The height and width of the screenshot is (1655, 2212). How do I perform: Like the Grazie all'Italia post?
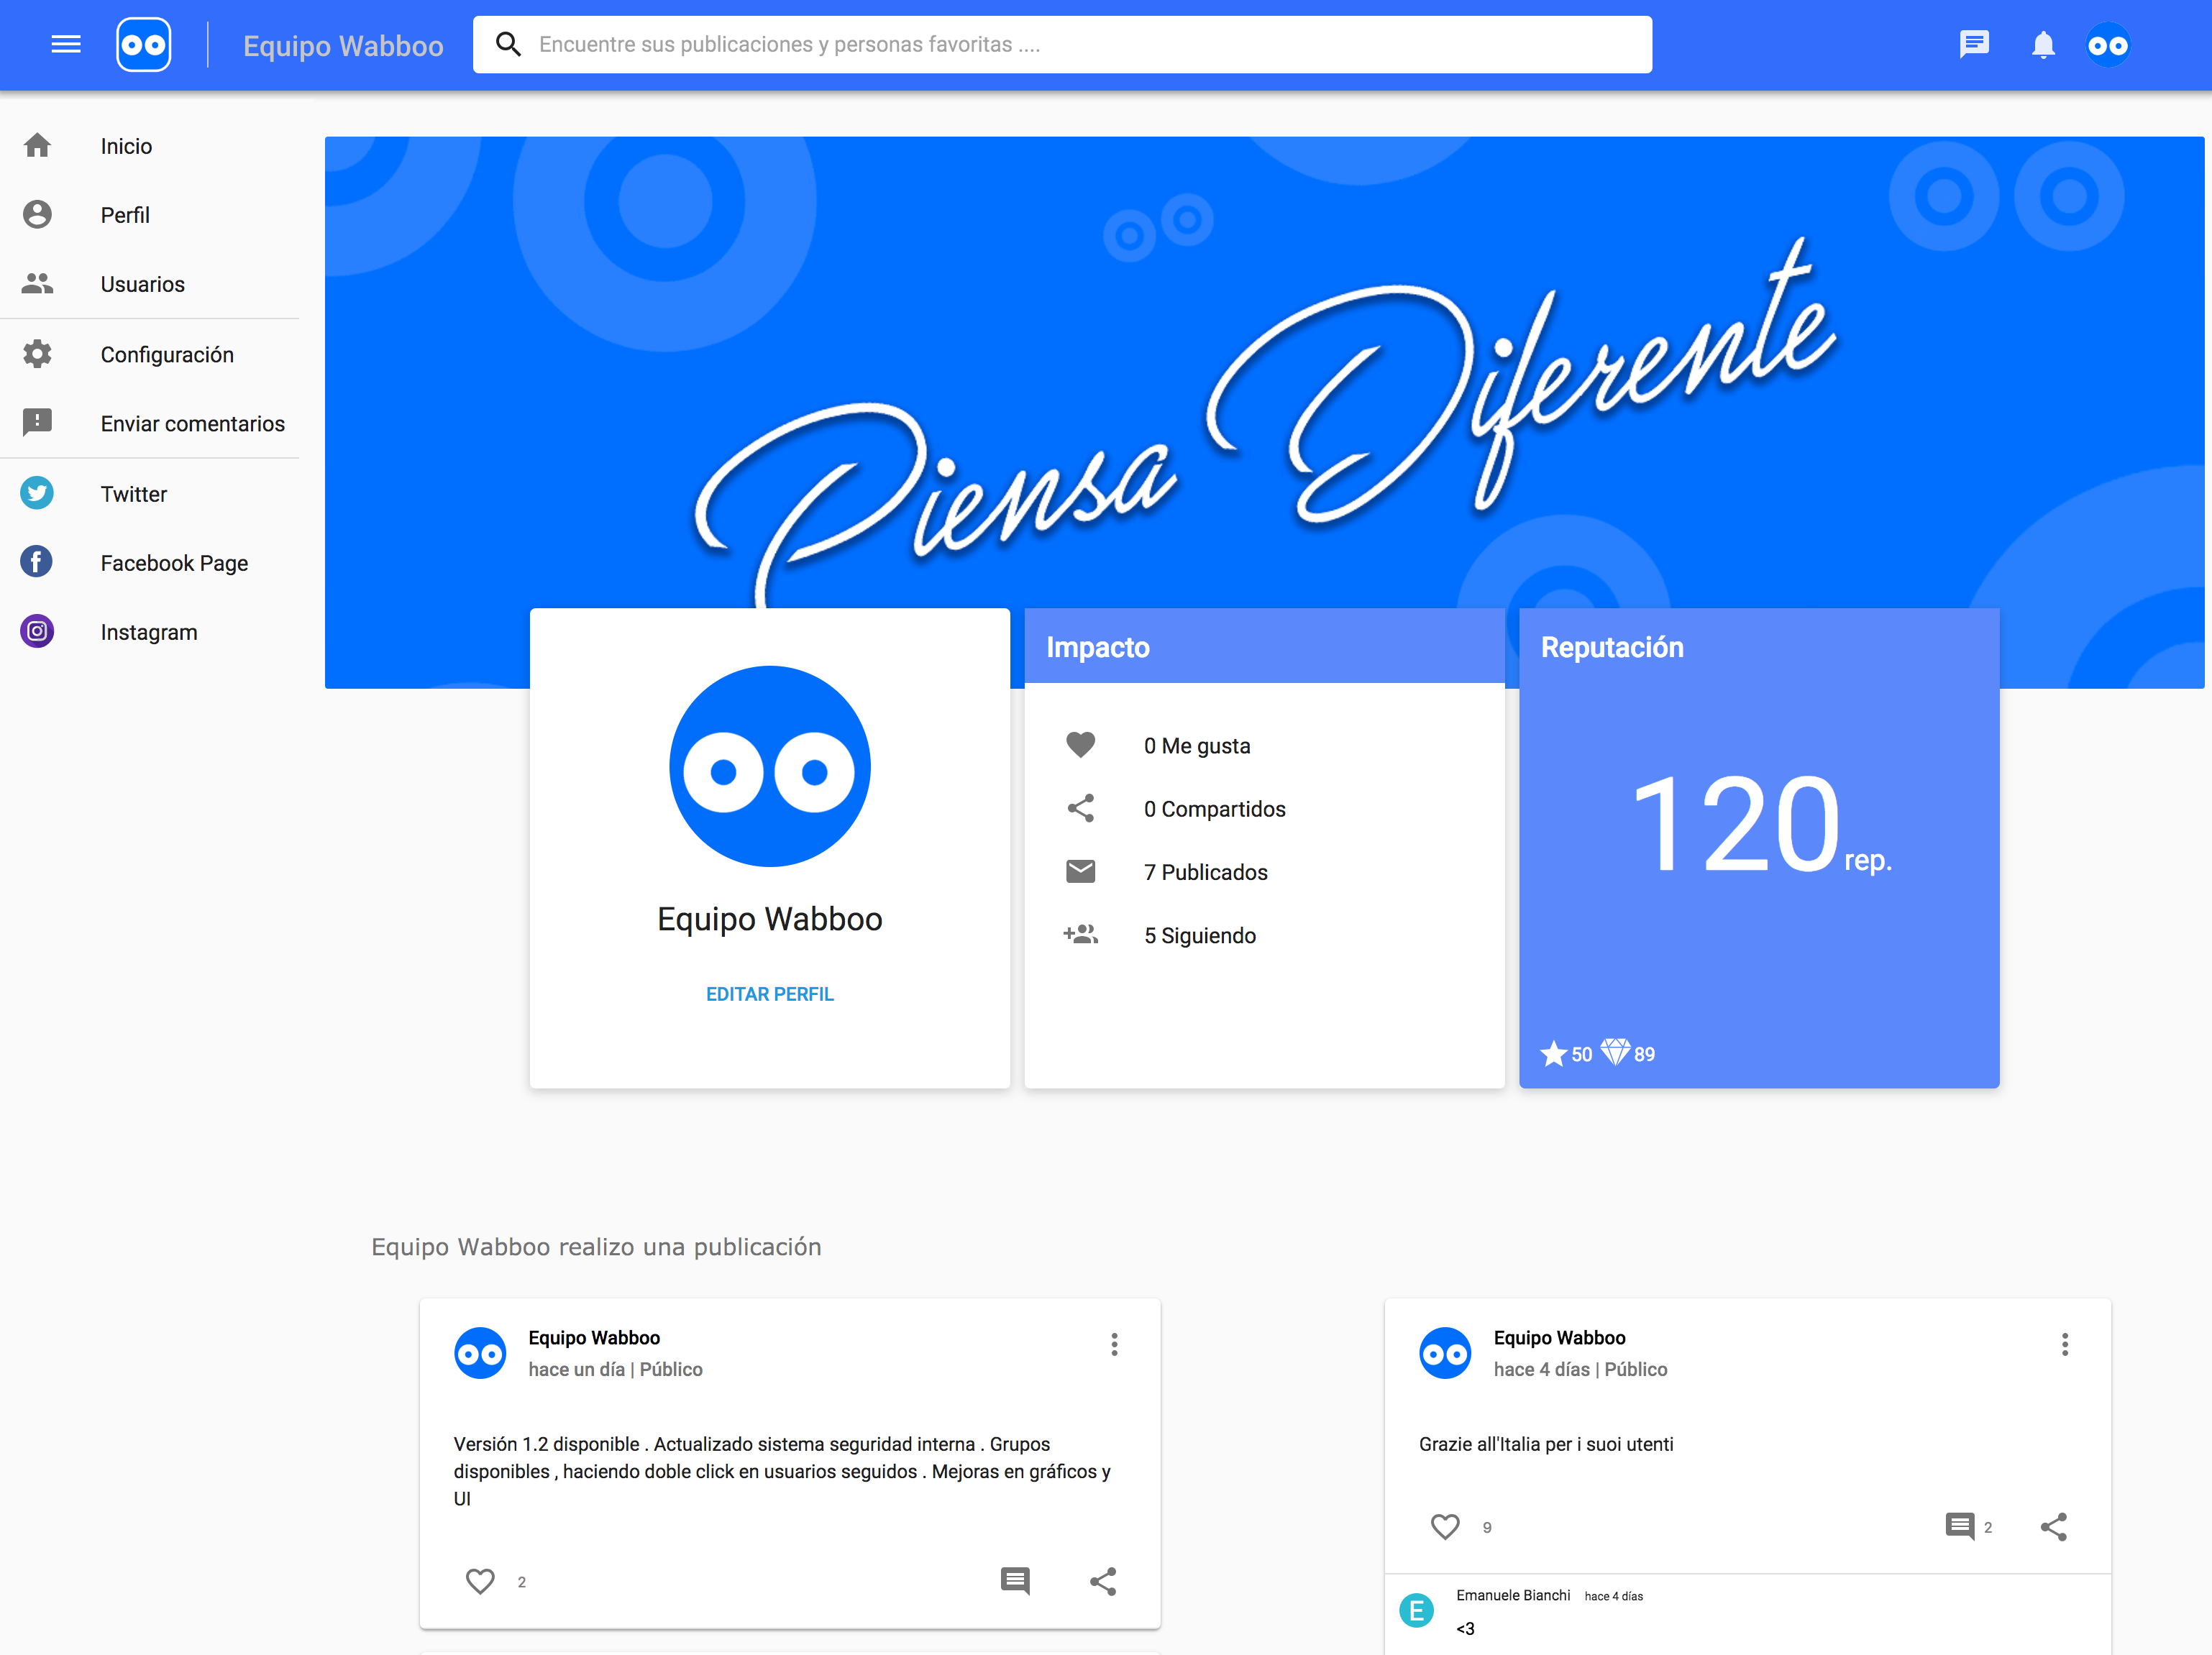1445,1526
